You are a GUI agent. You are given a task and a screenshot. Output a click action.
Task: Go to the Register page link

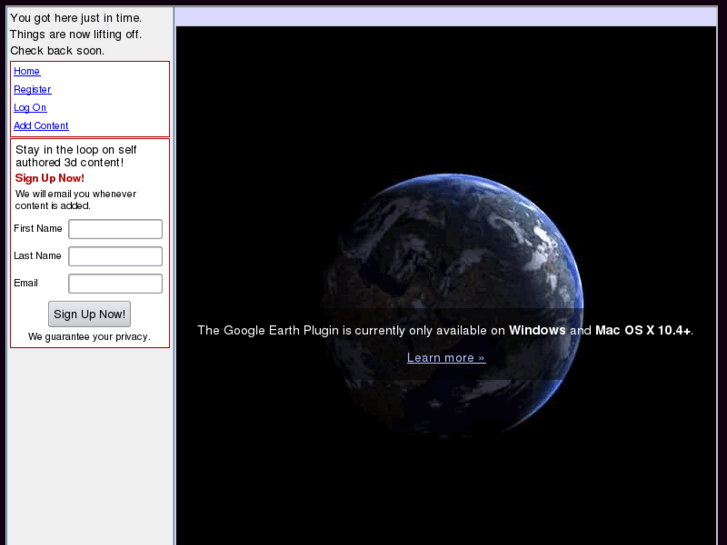point(32,90)
